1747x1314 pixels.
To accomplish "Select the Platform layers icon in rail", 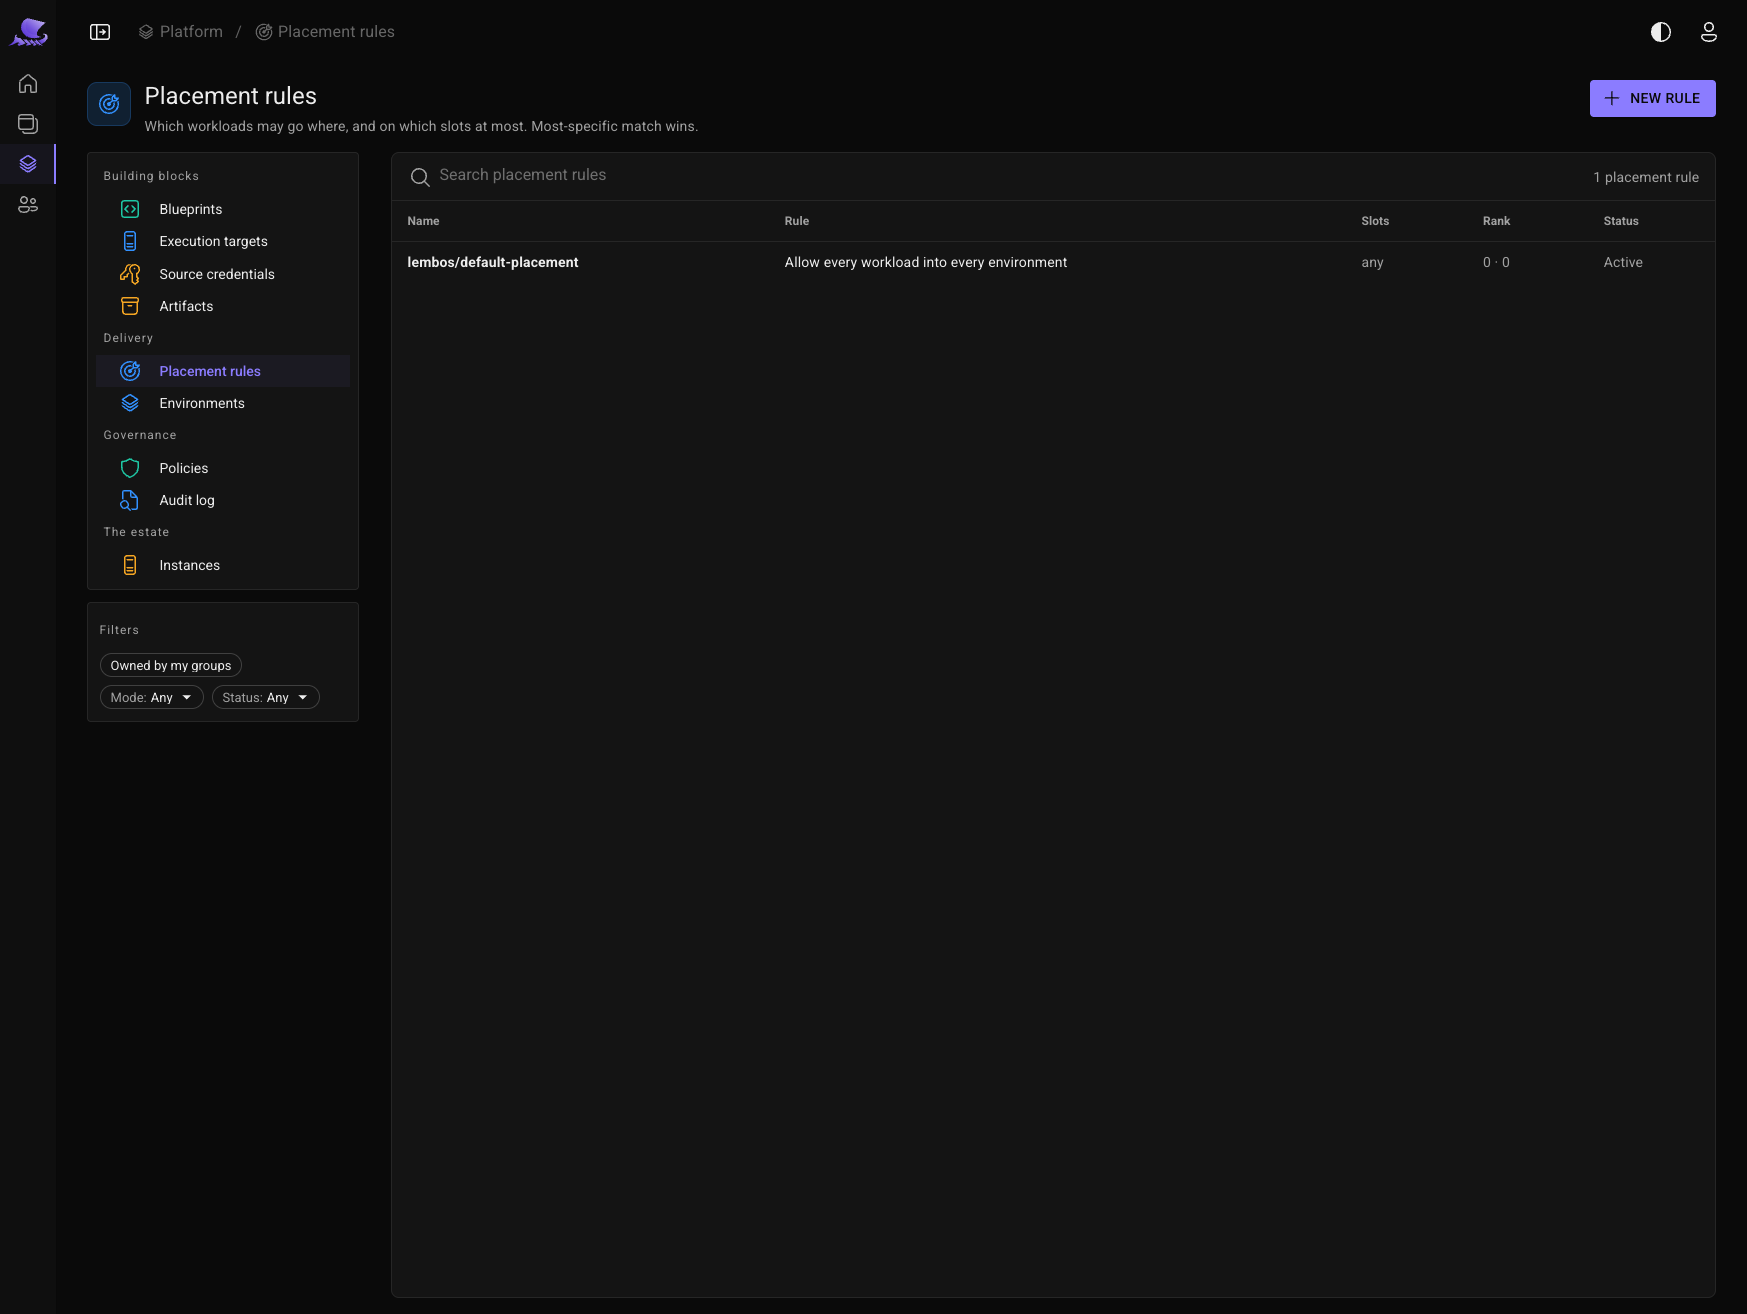I will pyautogui.click(x=28, y=164).
